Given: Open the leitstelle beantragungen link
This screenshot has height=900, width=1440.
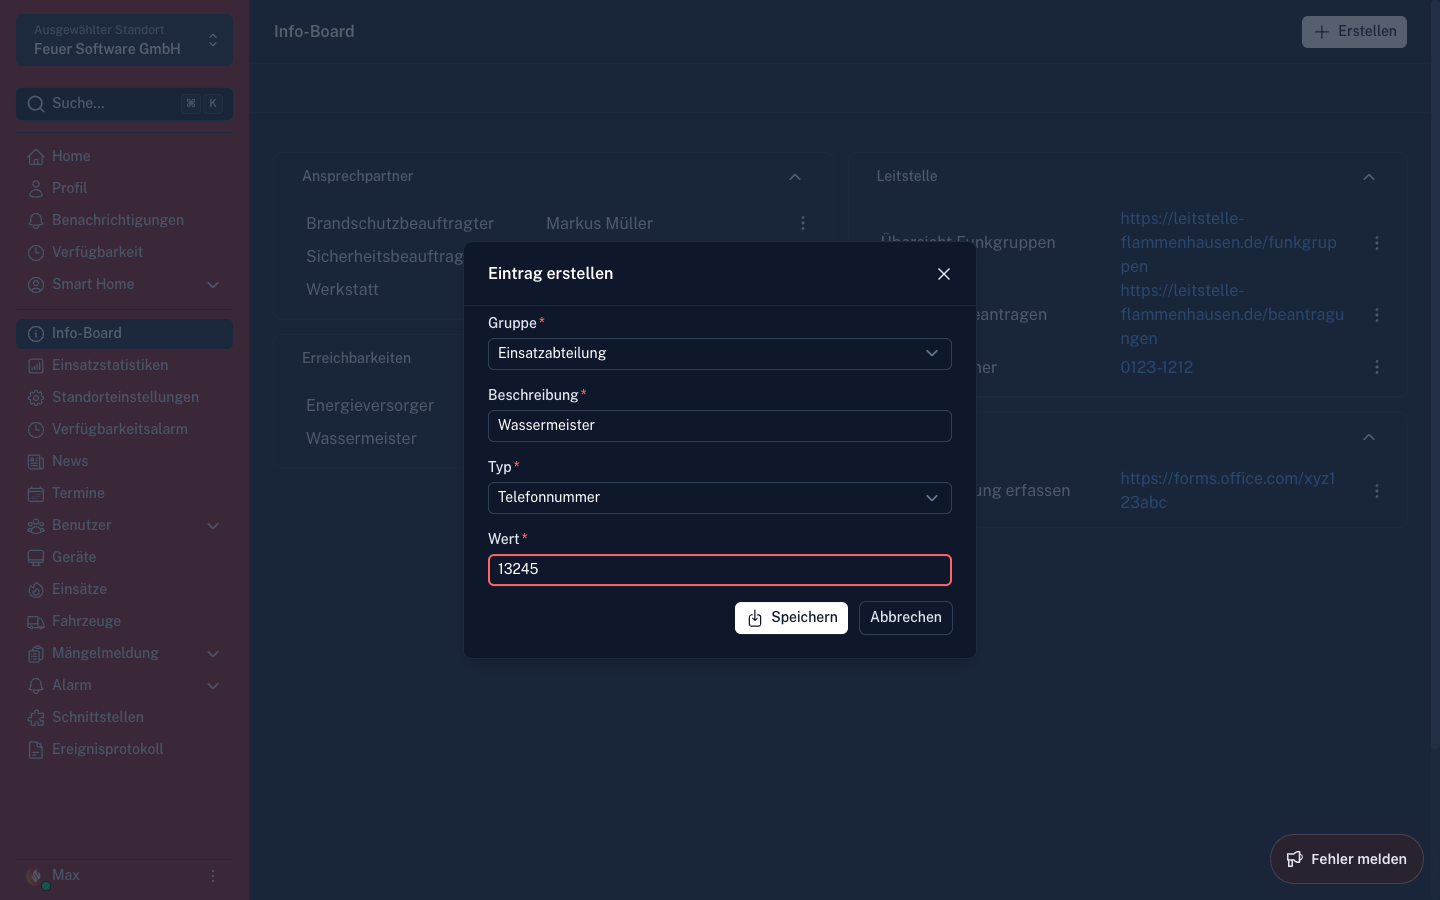Looking at the screenshot, I should coord(1232,314).
